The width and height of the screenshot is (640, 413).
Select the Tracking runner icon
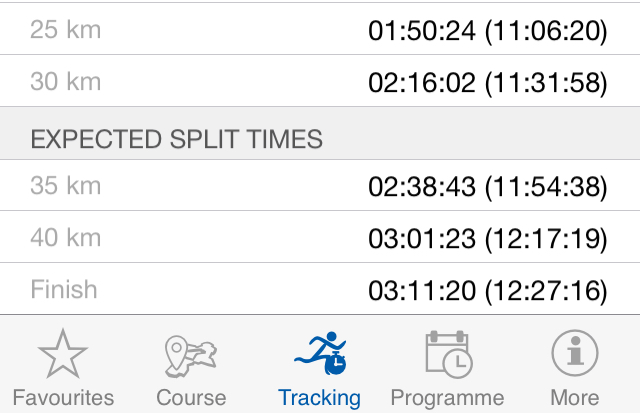(319, 354)
